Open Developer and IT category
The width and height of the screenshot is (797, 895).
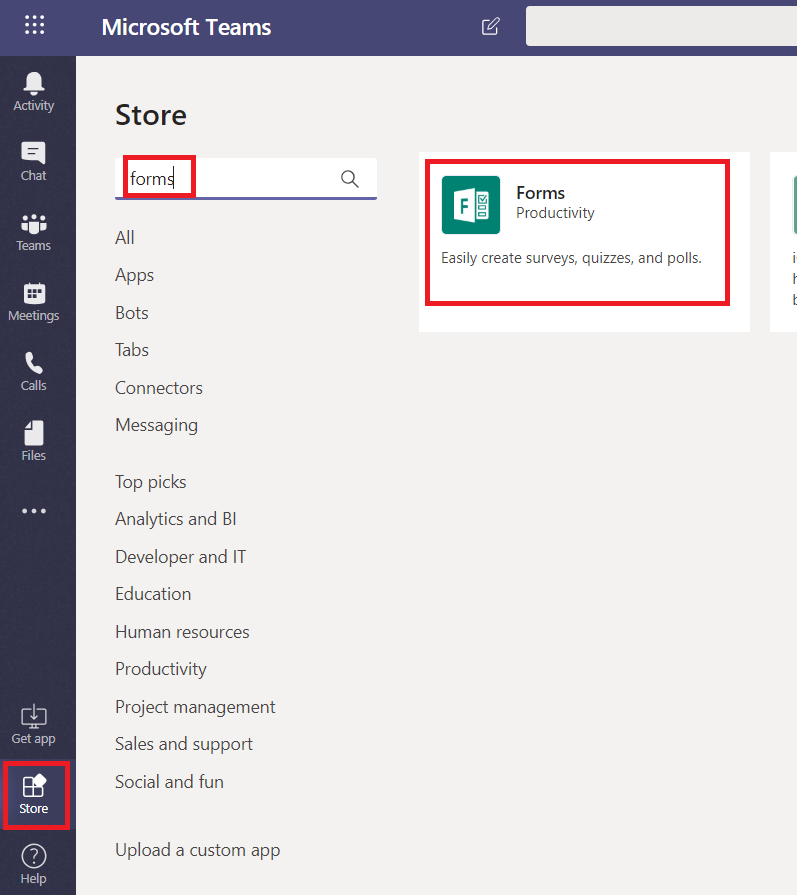180,557
